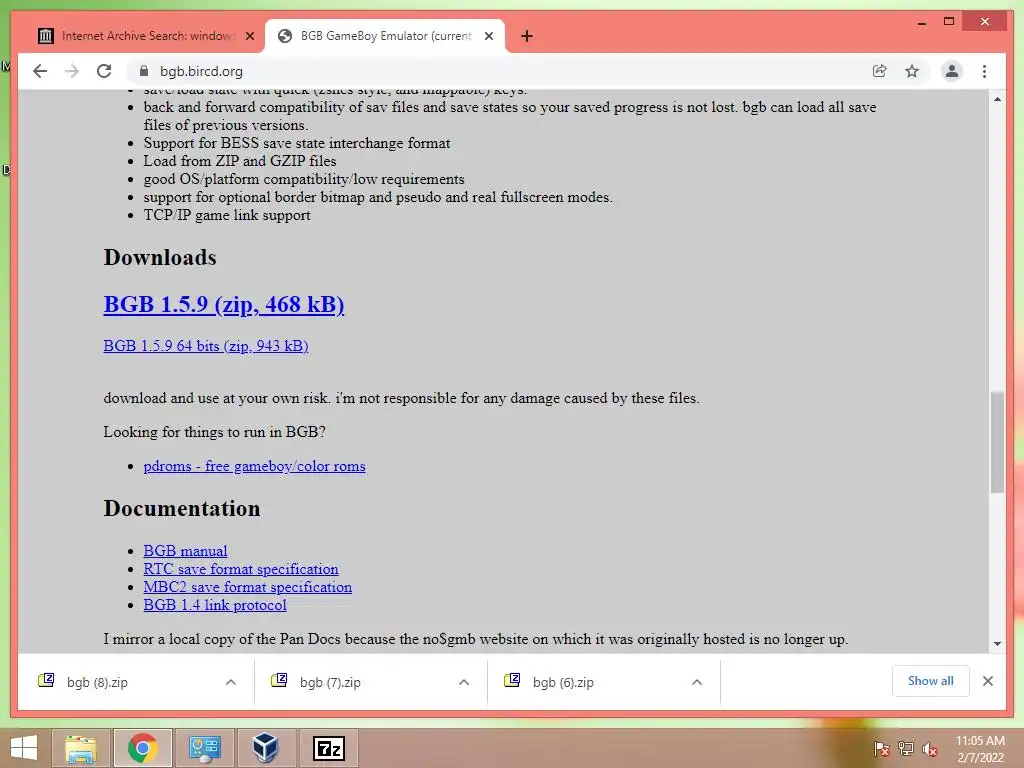Open the Windows Start menu
The image size is (1024, 768).
[x=24, y=748]
